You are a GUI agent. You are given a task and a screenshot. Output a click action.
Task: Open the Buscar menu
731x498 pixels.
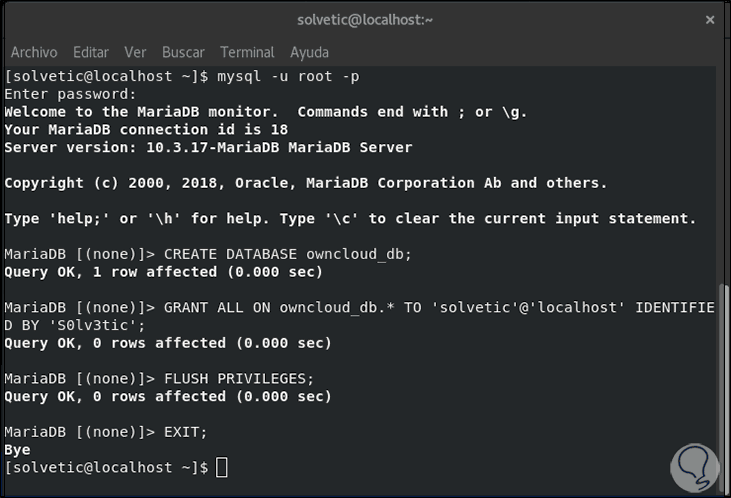pyautogui.click(x=183, y=52)
